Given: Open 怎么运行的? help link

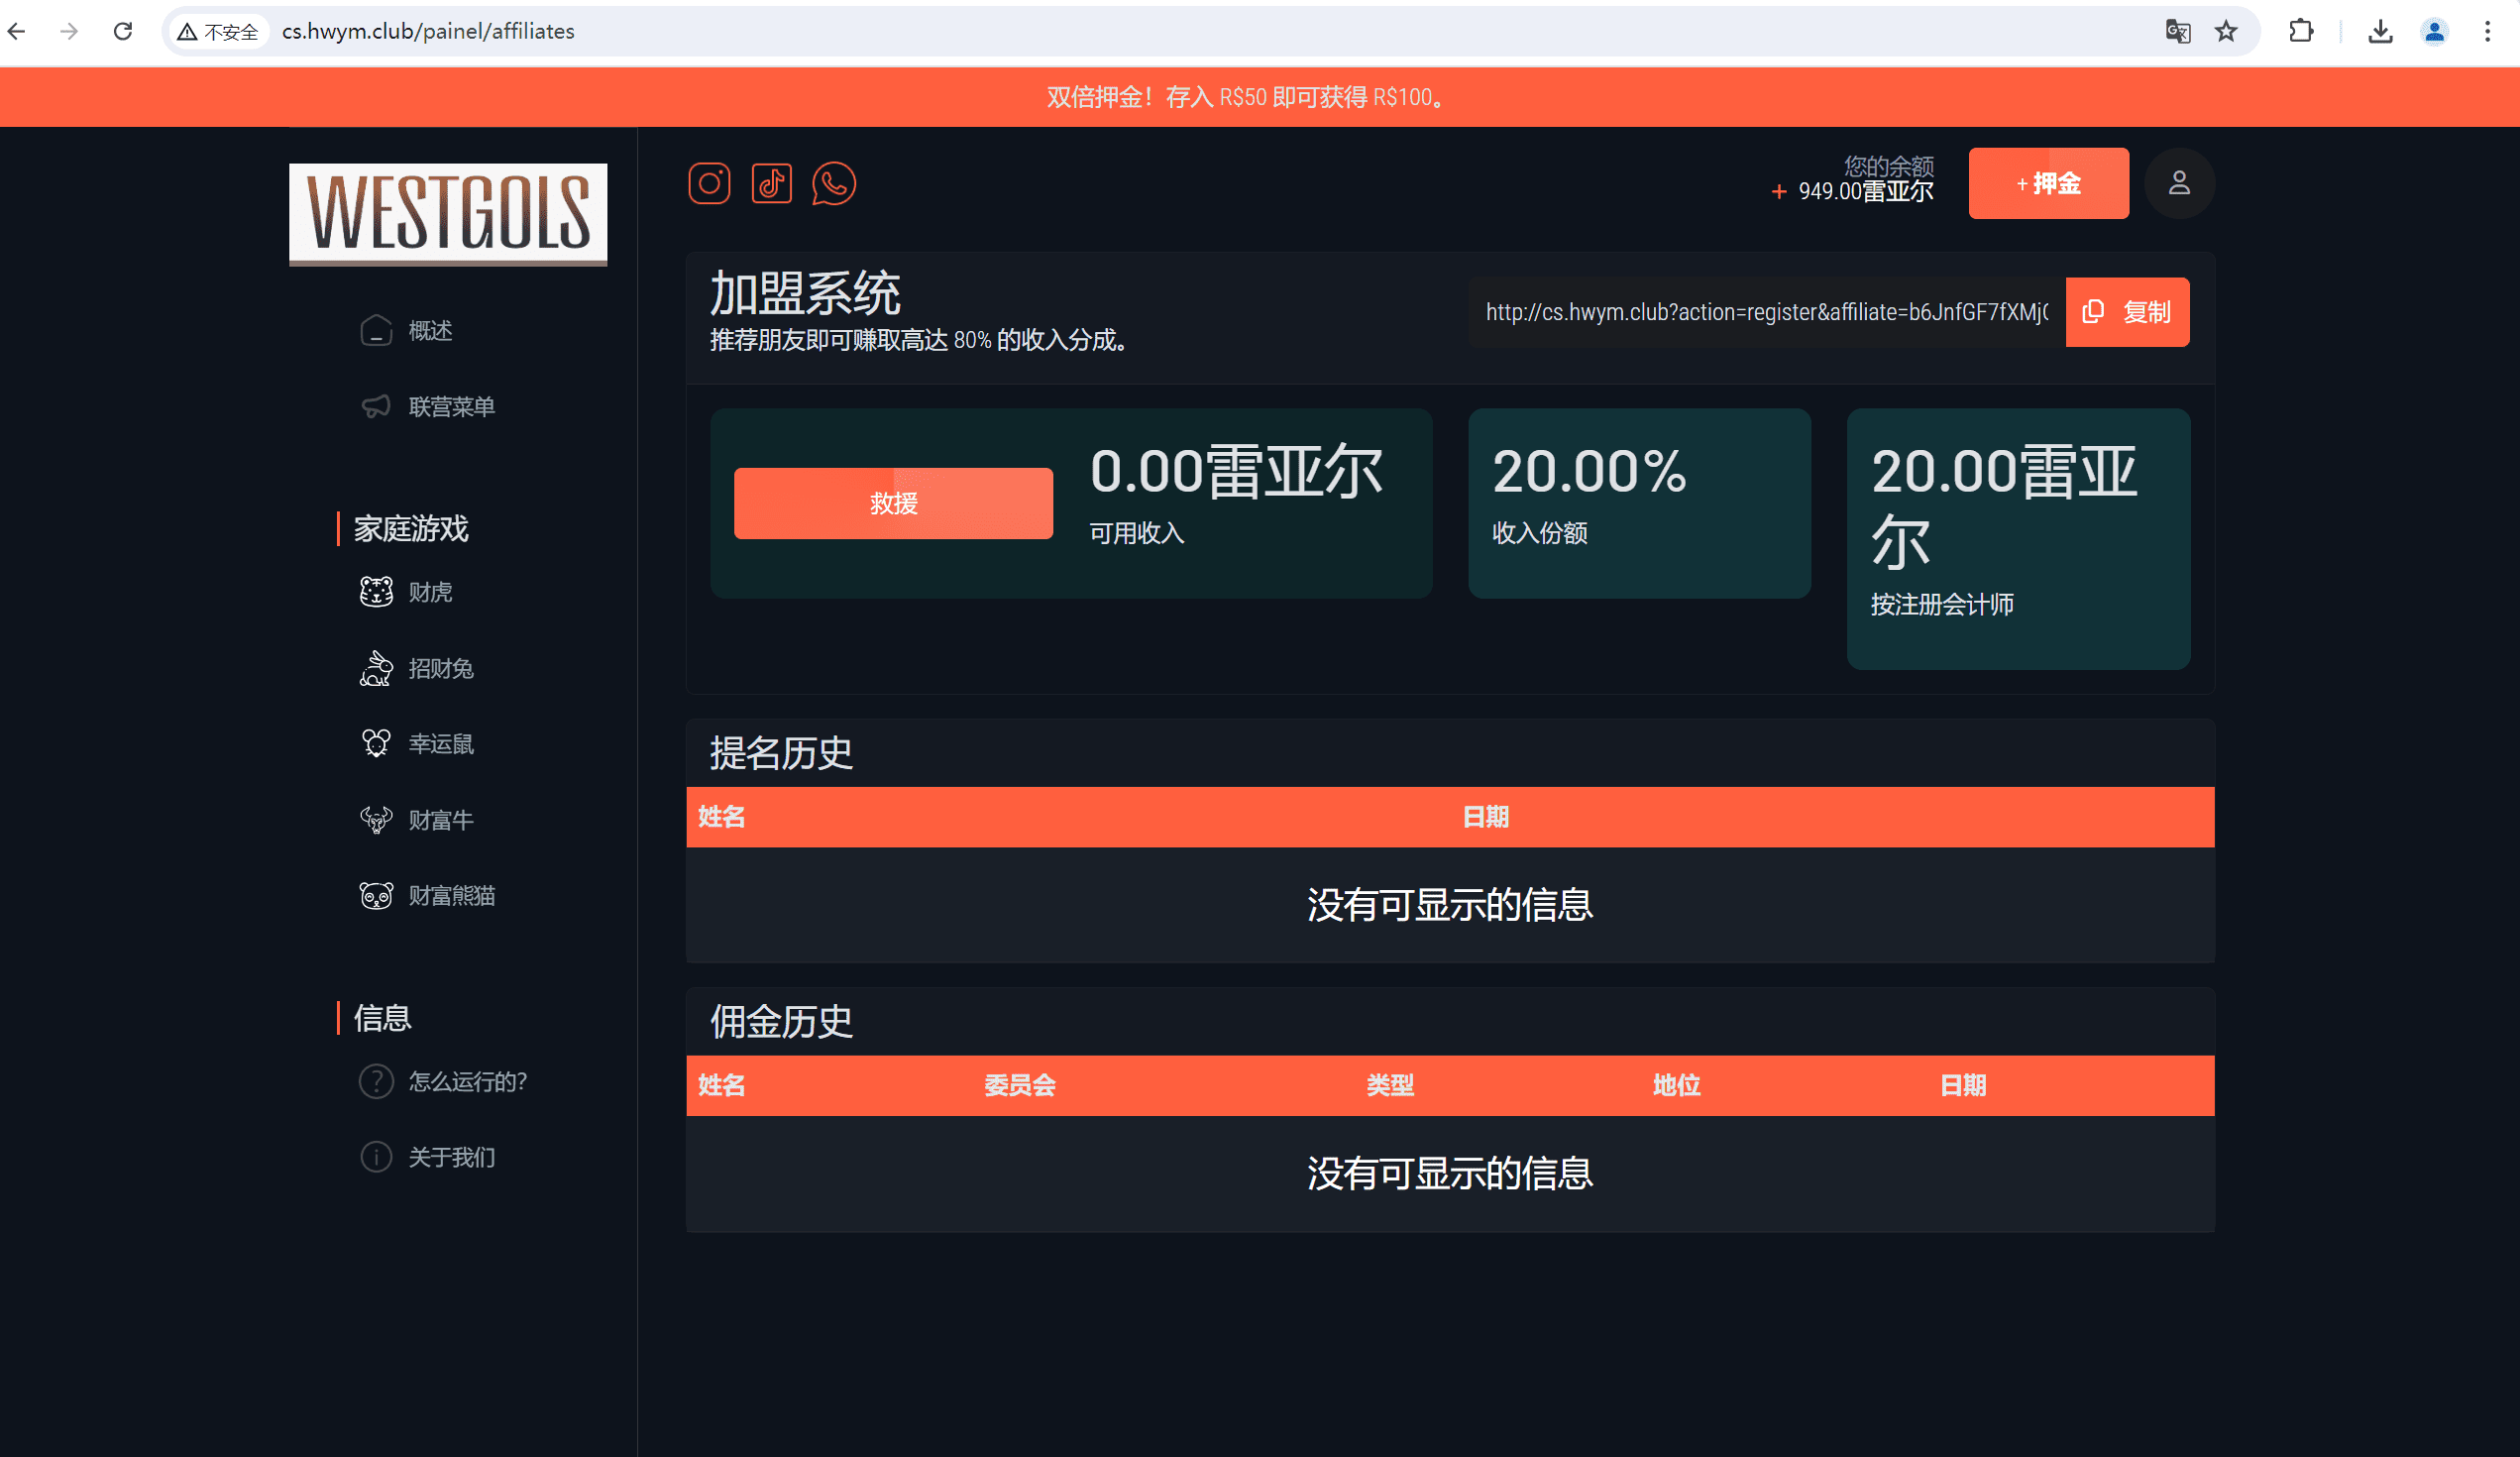Looking at the screenshot, I should pyautogui.click(x=466, y=1081).
